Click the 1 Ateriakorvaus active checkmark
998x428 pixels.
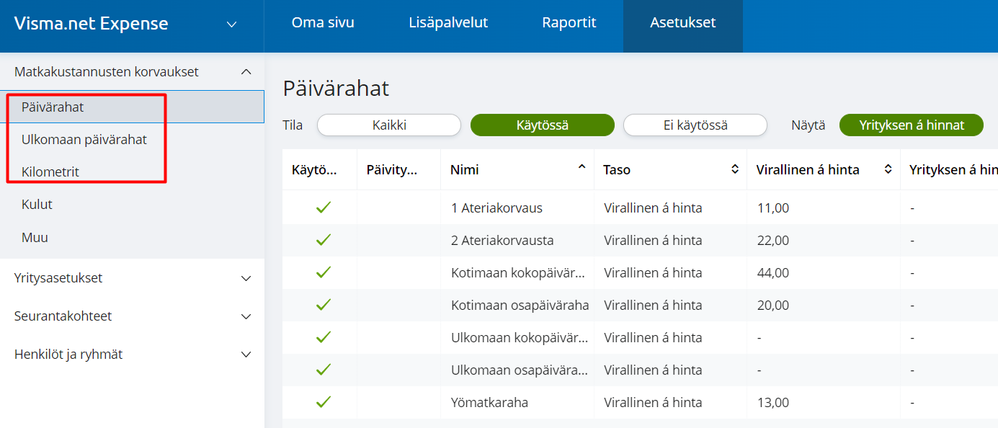(x=324, y=207)
